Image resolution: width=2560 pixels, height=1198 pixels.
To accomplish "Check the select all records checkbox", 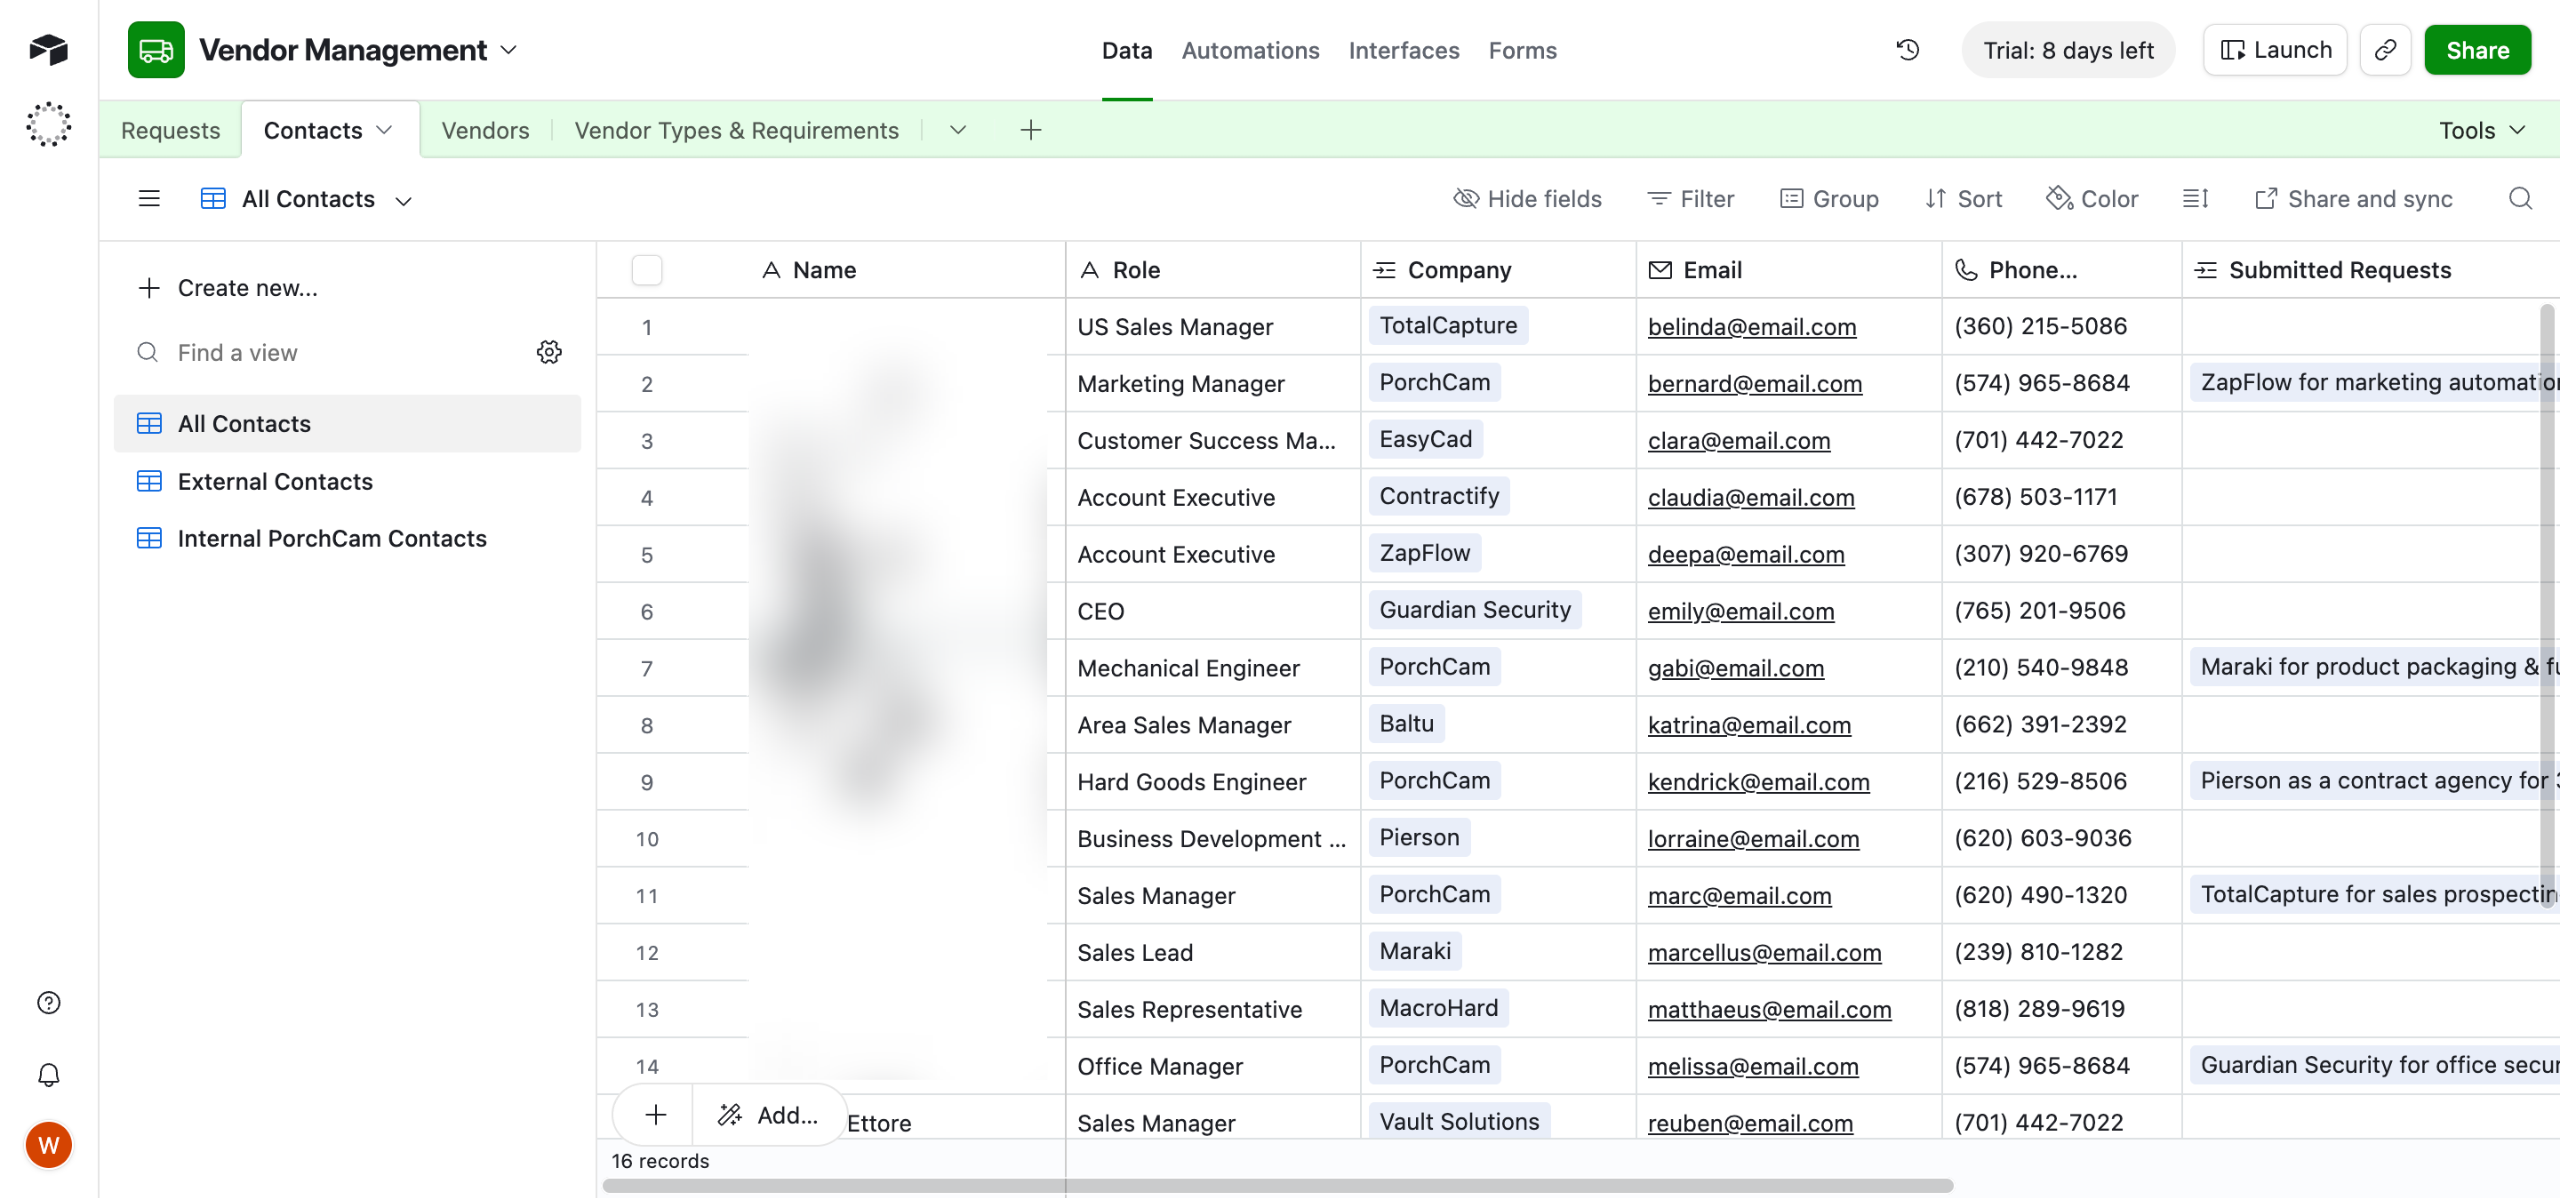I will [647, 270].
